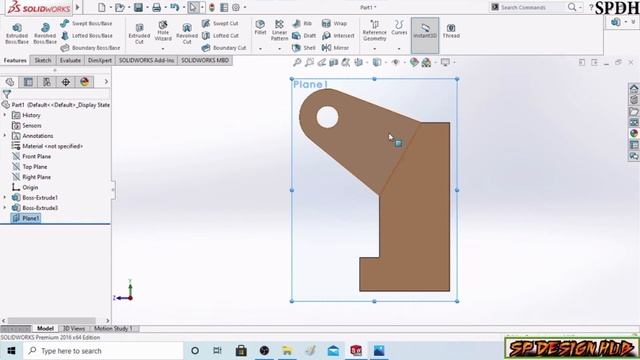Open the DisplayManager color ball tab

[84, 82]
